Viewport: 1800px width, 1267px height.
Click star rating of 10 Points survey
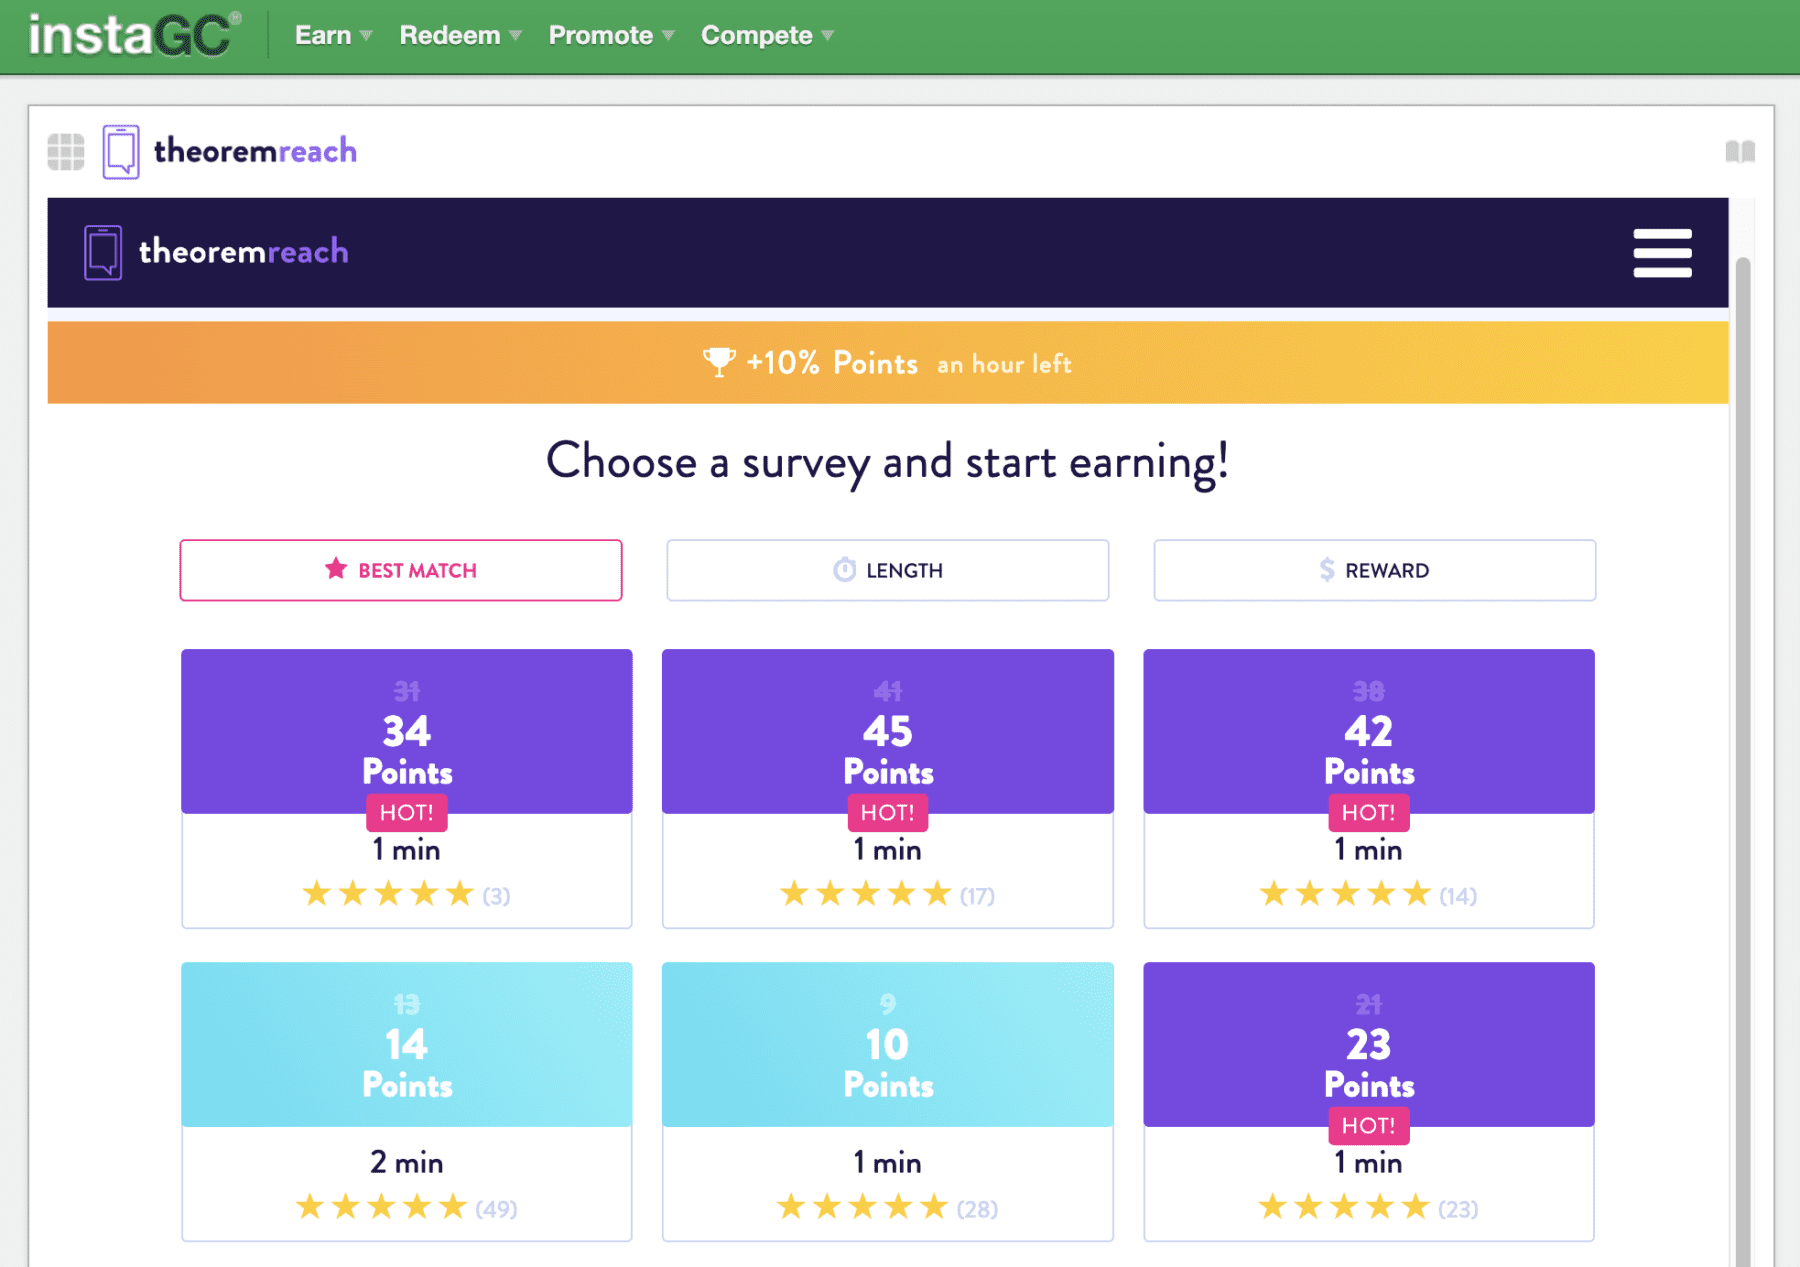click(862, 1206)
